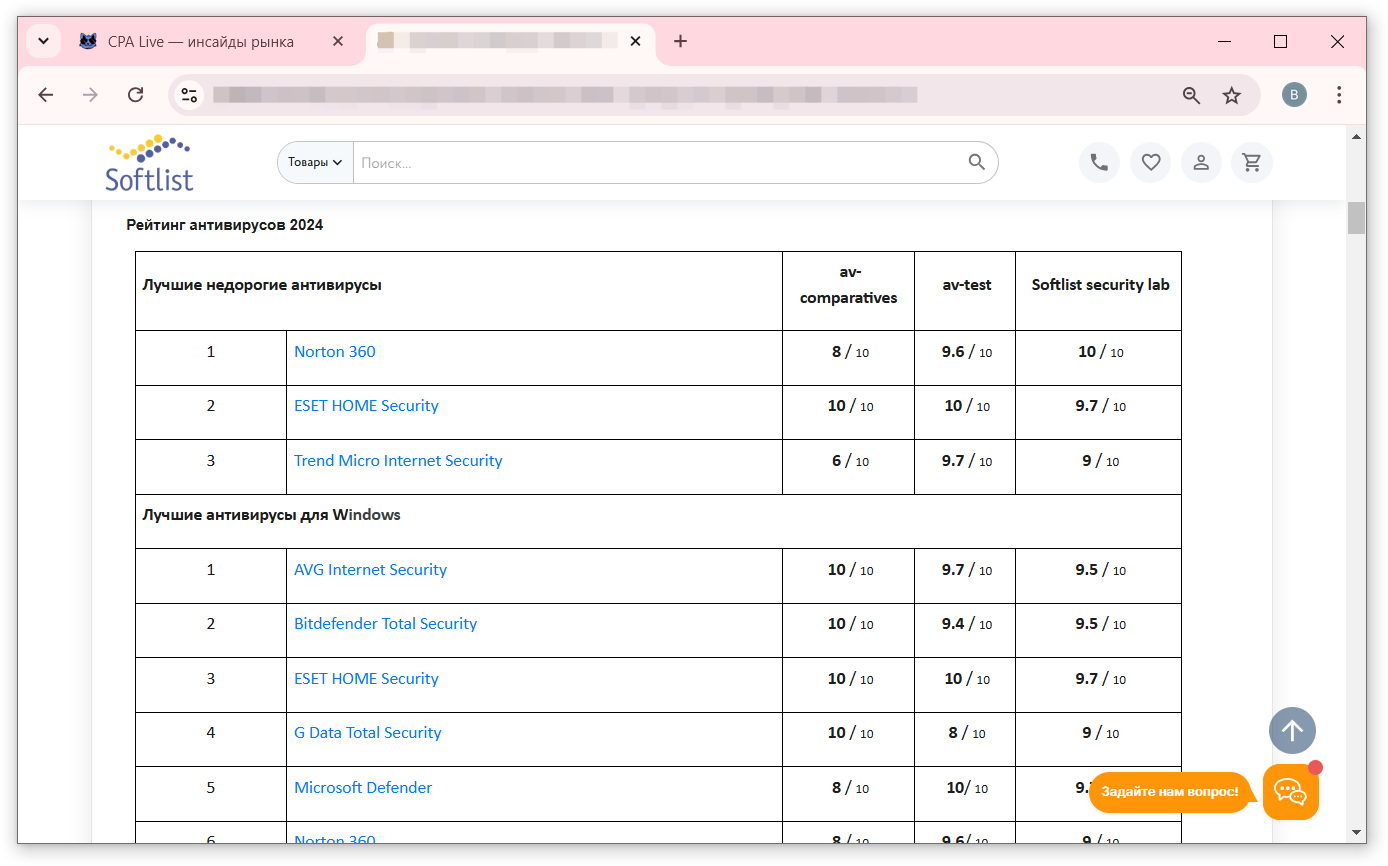Open site information icon in address bar
1388x866 pixels.
click(189, 95)
